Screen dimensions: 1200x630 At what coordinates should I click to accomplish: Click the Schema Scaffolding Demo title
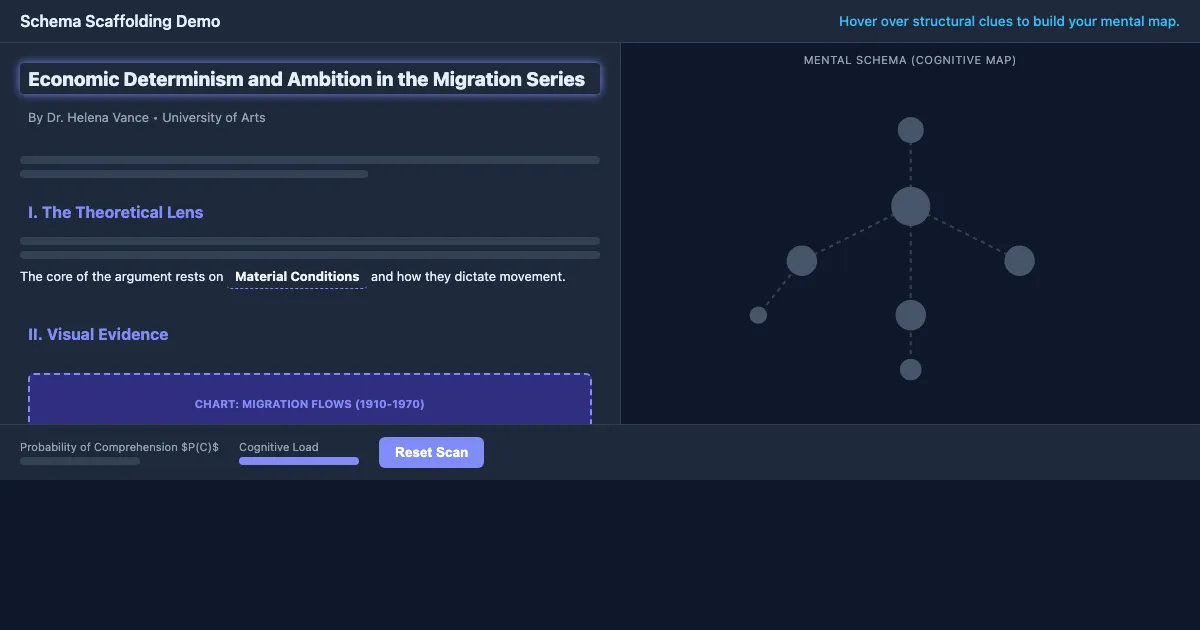(x=120, y=21)
